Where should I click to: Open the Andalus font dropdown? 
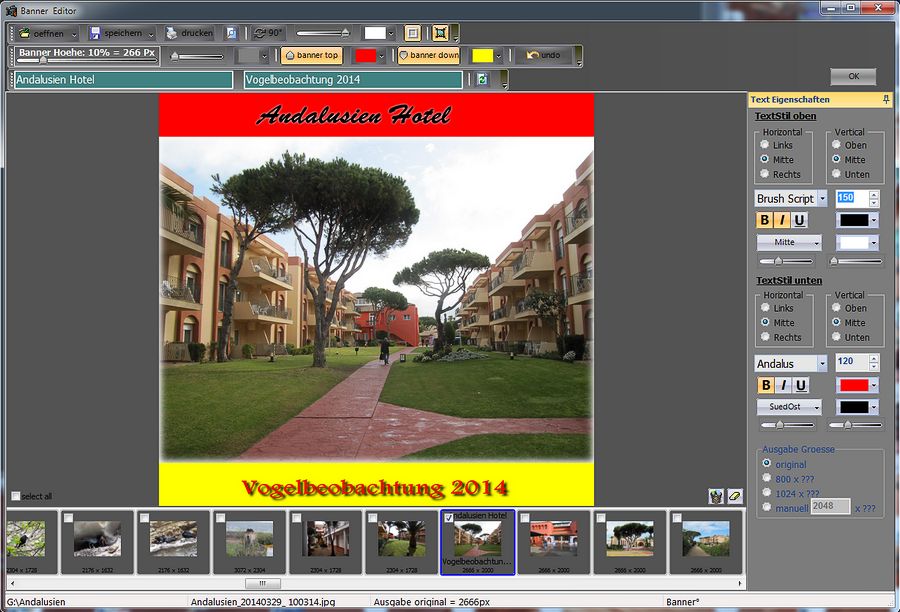(822, 363)
